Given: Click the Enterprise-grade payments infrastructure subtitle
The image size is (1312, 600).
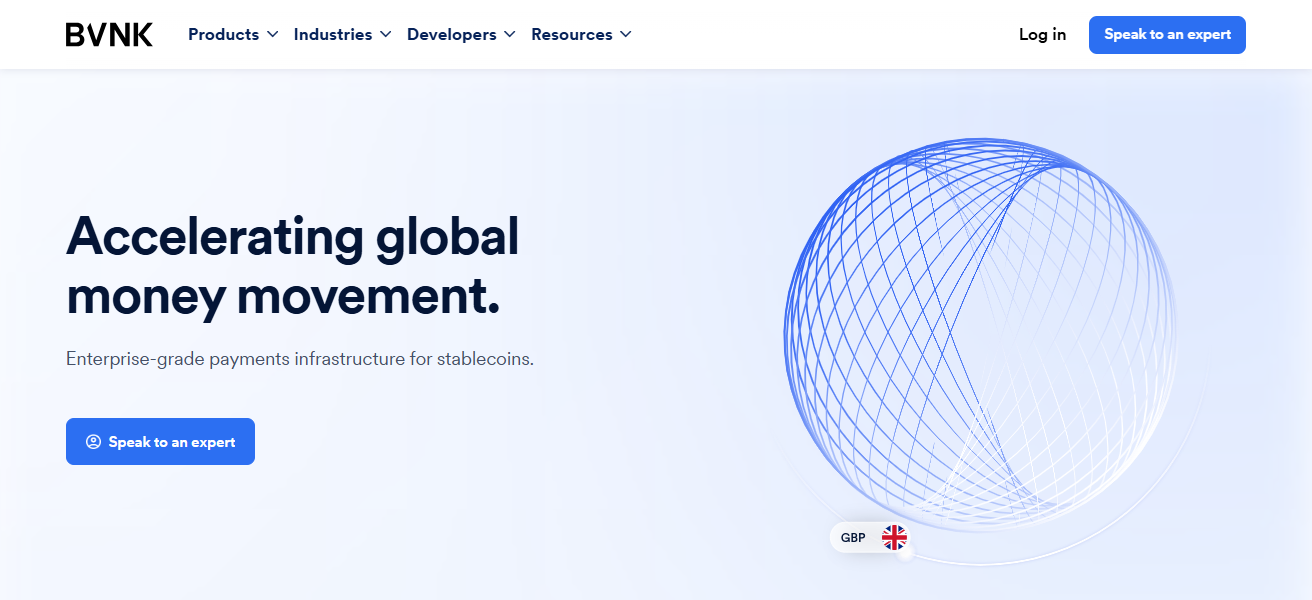Looking at the screenshot, I should [x=299, y=359].
